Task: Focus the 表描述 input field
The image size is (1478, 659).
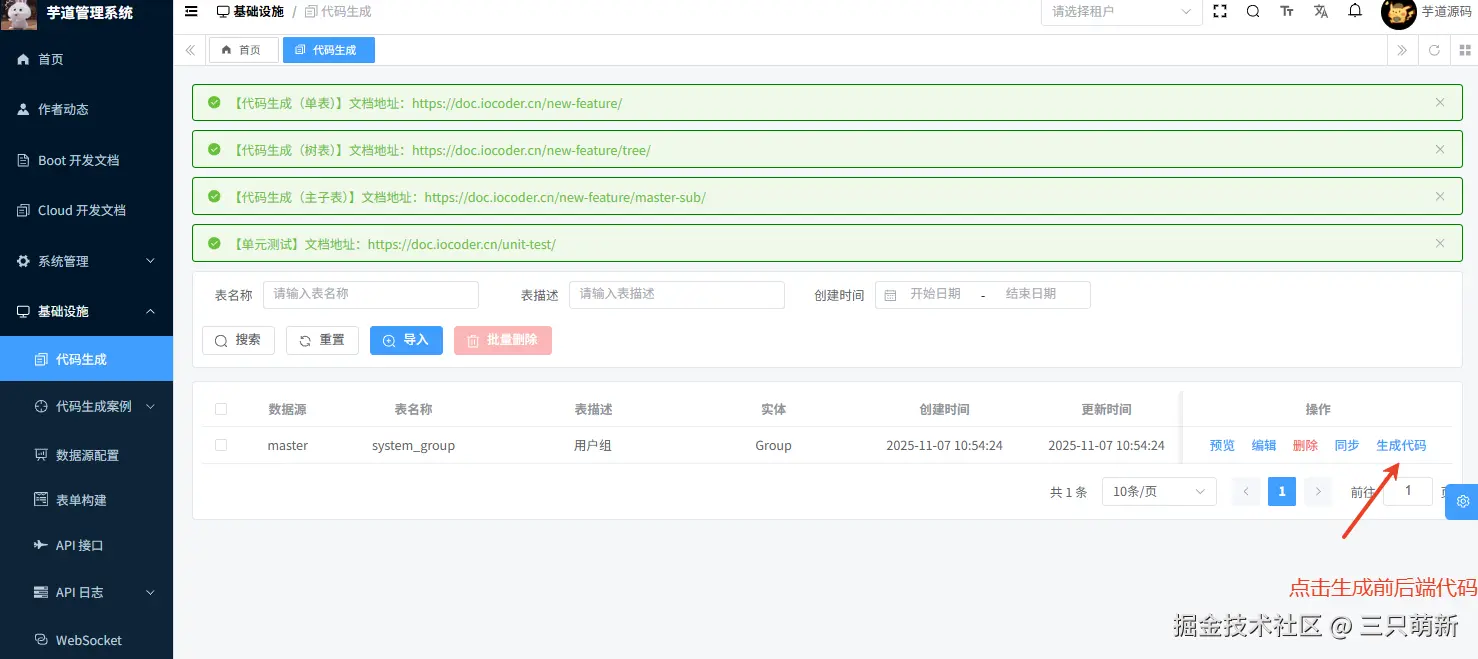Action: pos(677,294)
